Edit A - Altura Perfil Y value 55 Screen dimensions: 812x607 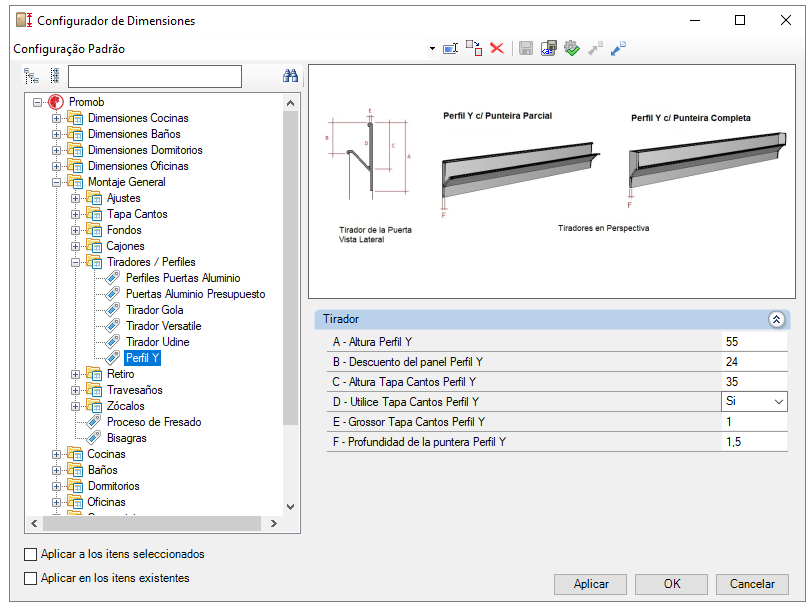754,342
